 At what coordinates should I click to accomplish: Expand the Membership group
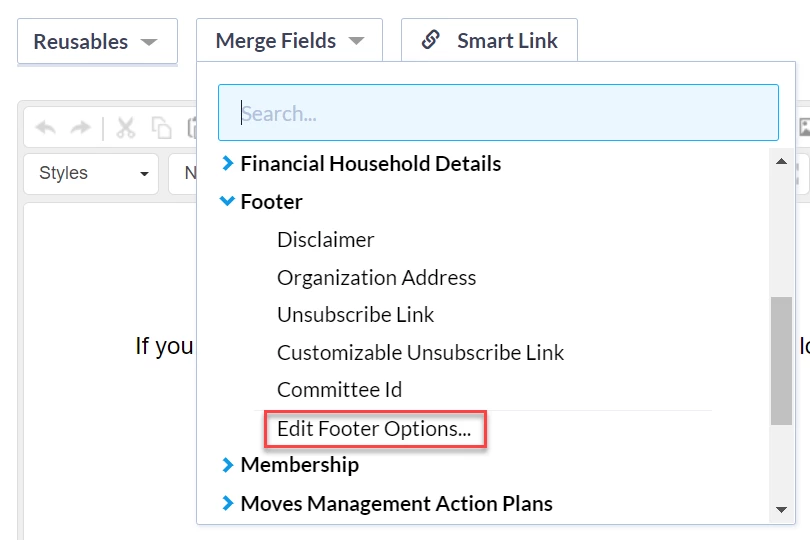298,465
